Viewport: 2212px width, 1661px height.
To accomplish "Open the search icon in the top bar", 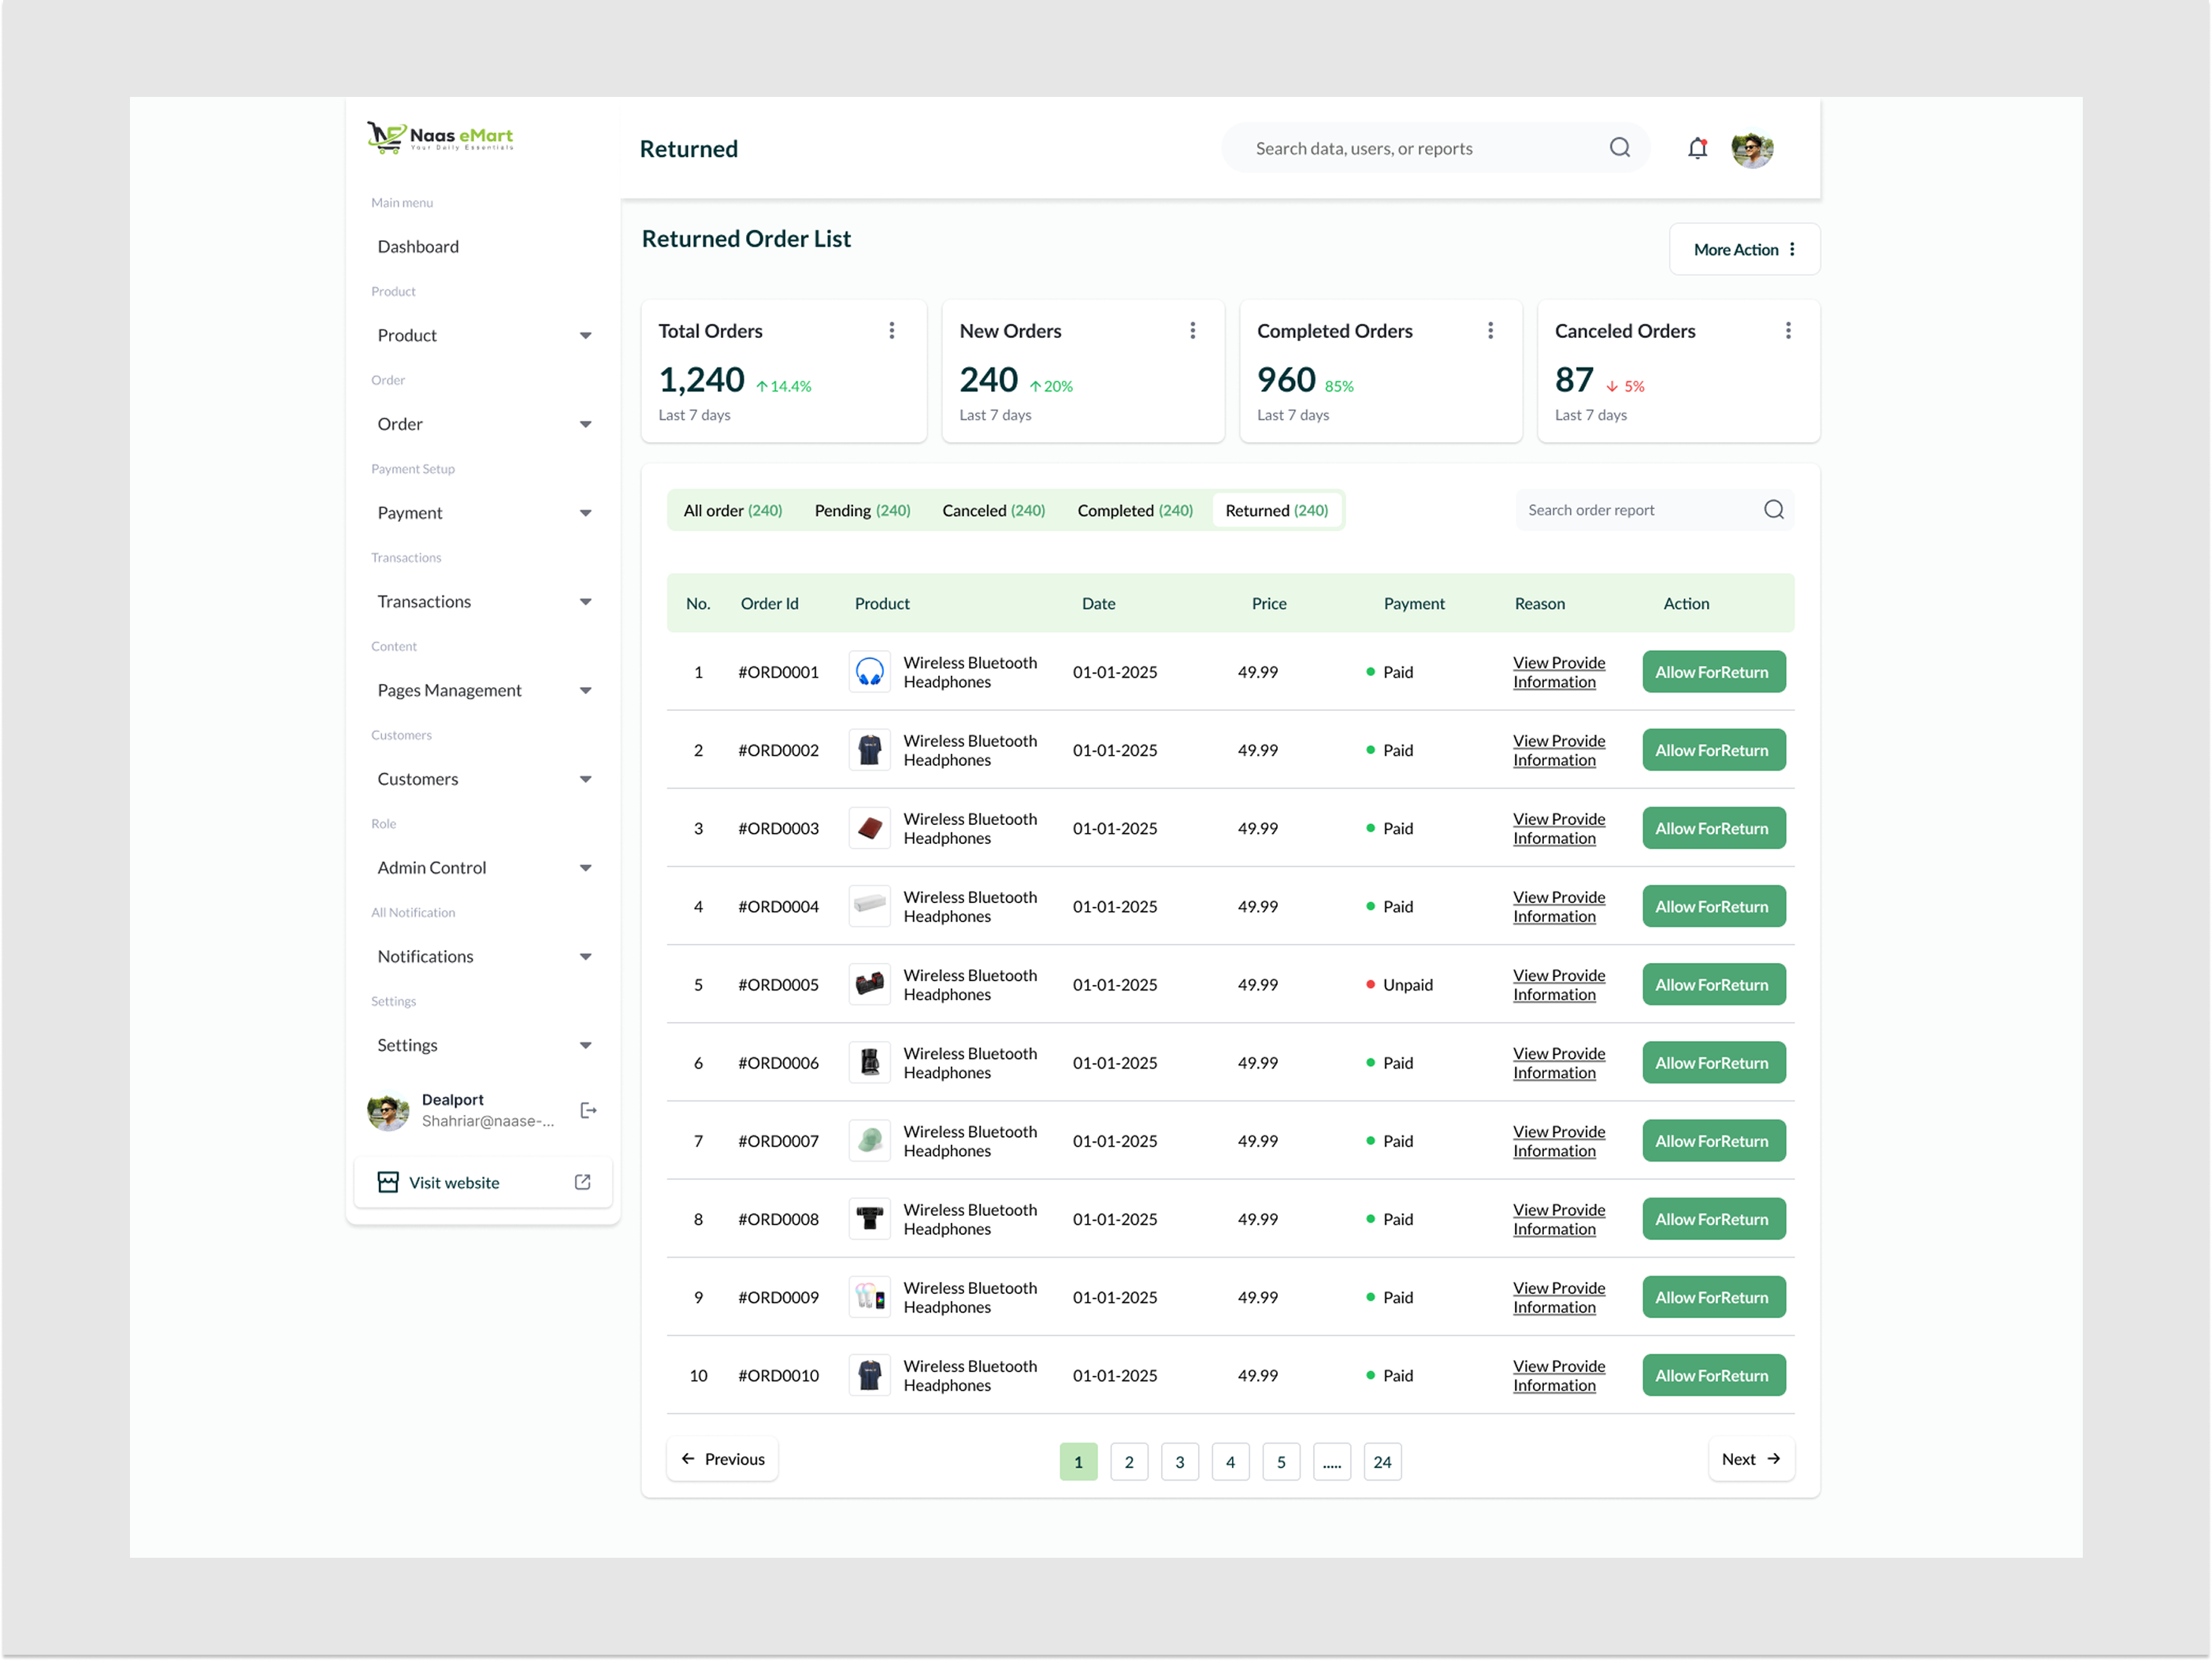I will pos(1620,147).
